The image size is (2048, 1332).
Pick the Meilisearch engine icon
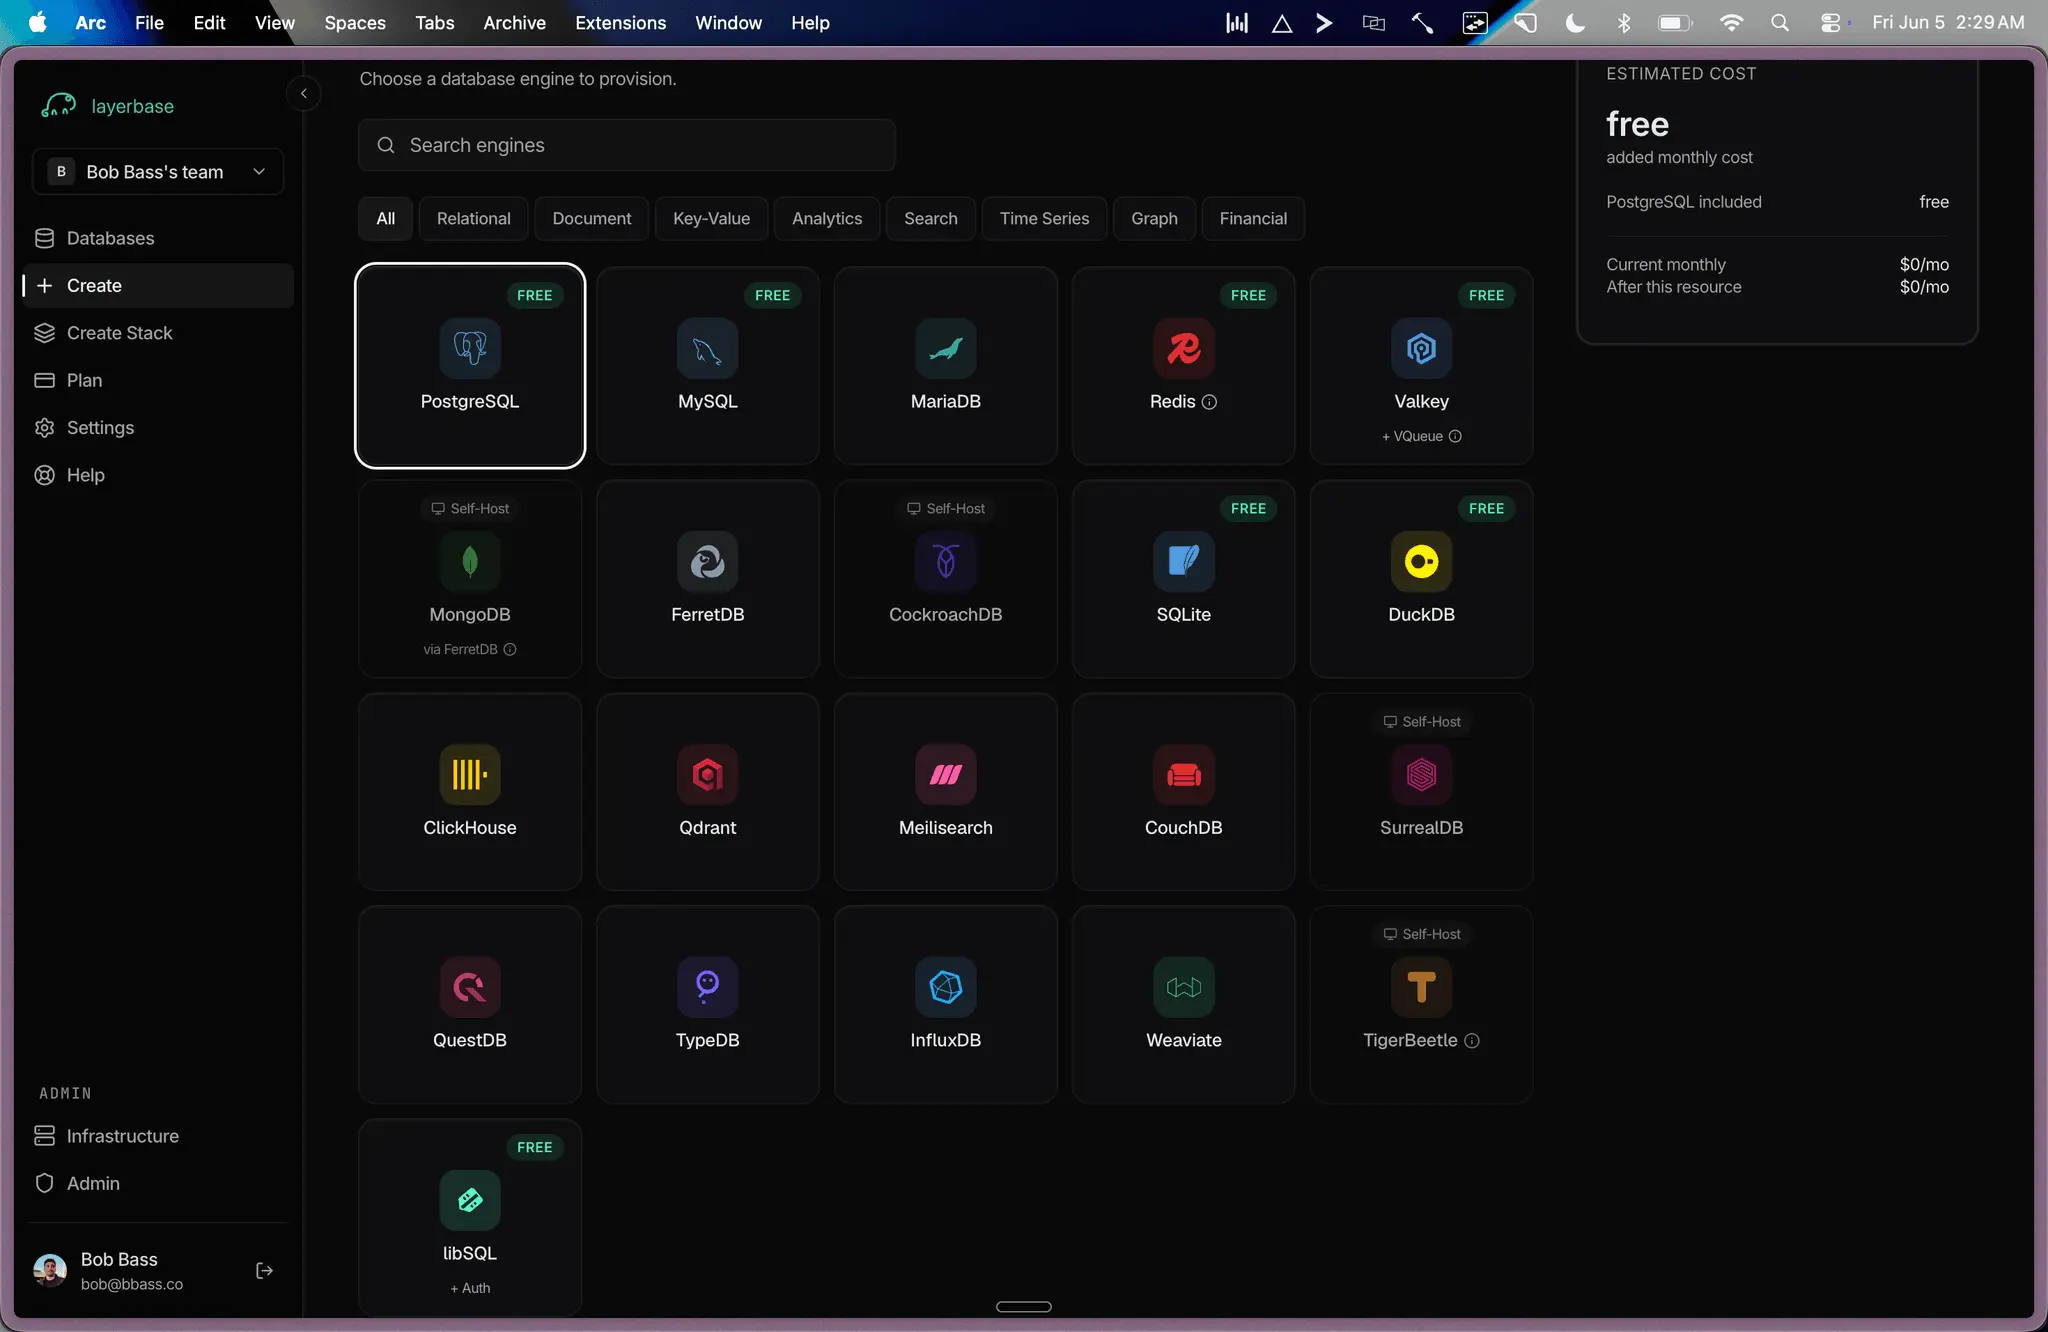point(946,774)
